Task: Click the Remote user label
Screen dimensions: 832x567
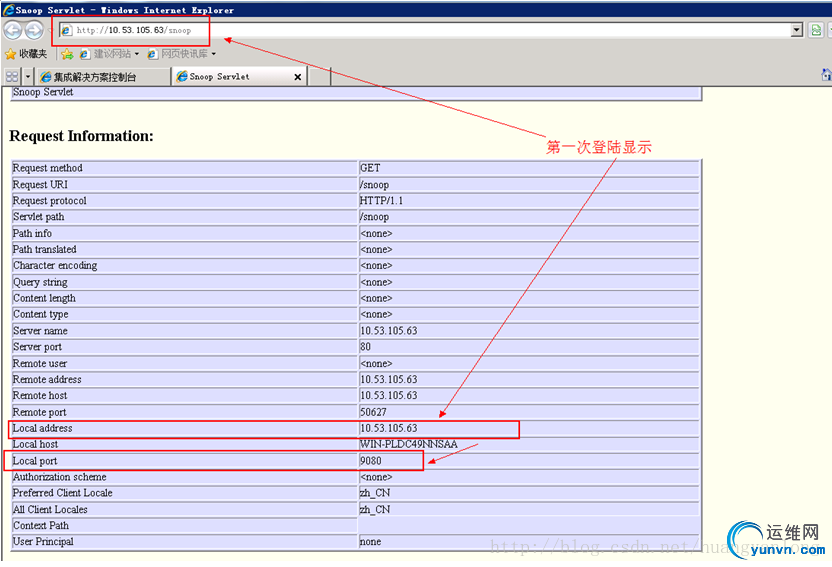Action: coord(40,363)
